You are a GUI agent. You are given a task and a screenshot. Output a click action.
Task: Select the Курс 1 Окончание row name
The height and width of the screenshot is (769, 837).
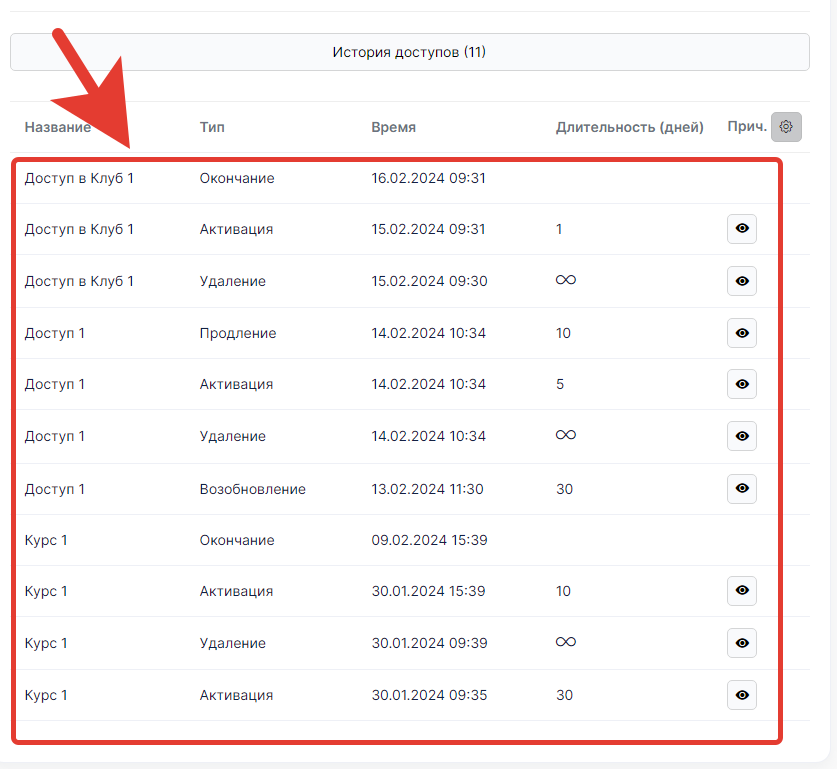[46, 540]
